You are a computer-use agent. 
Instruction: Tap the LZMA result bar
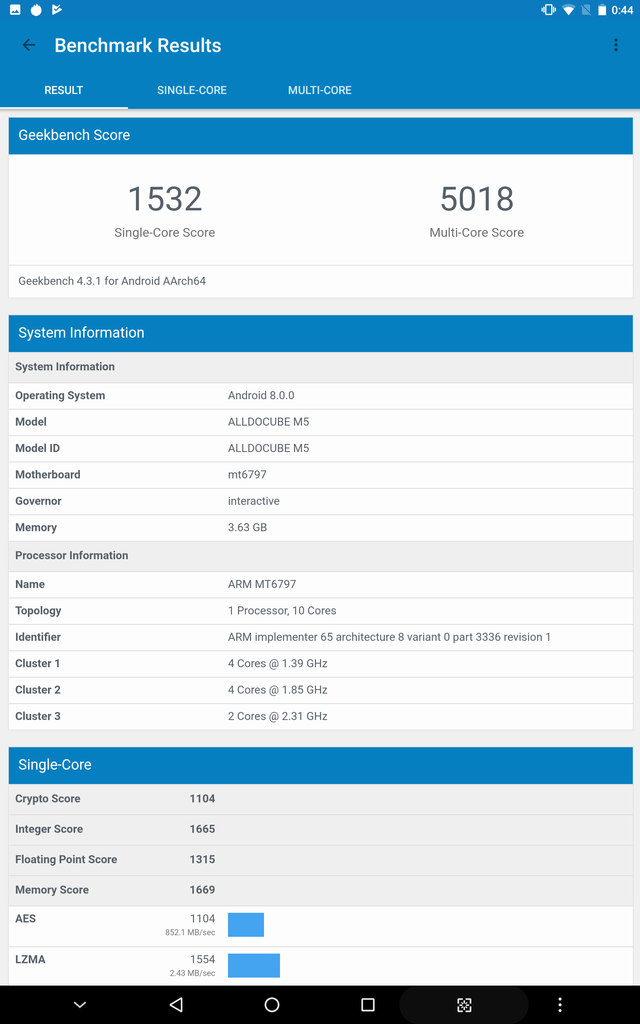pyautogui.click(x=254, y=965)
